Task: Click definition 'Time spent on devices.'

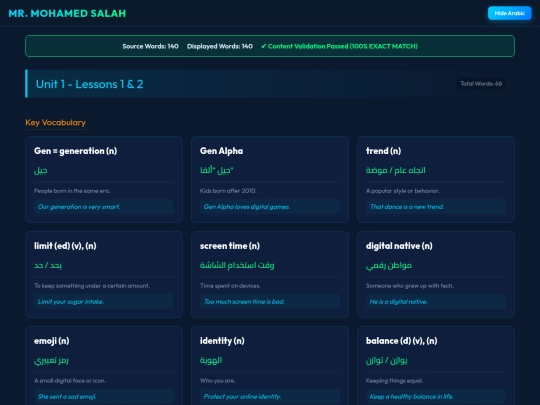Action: click(230, 286)
